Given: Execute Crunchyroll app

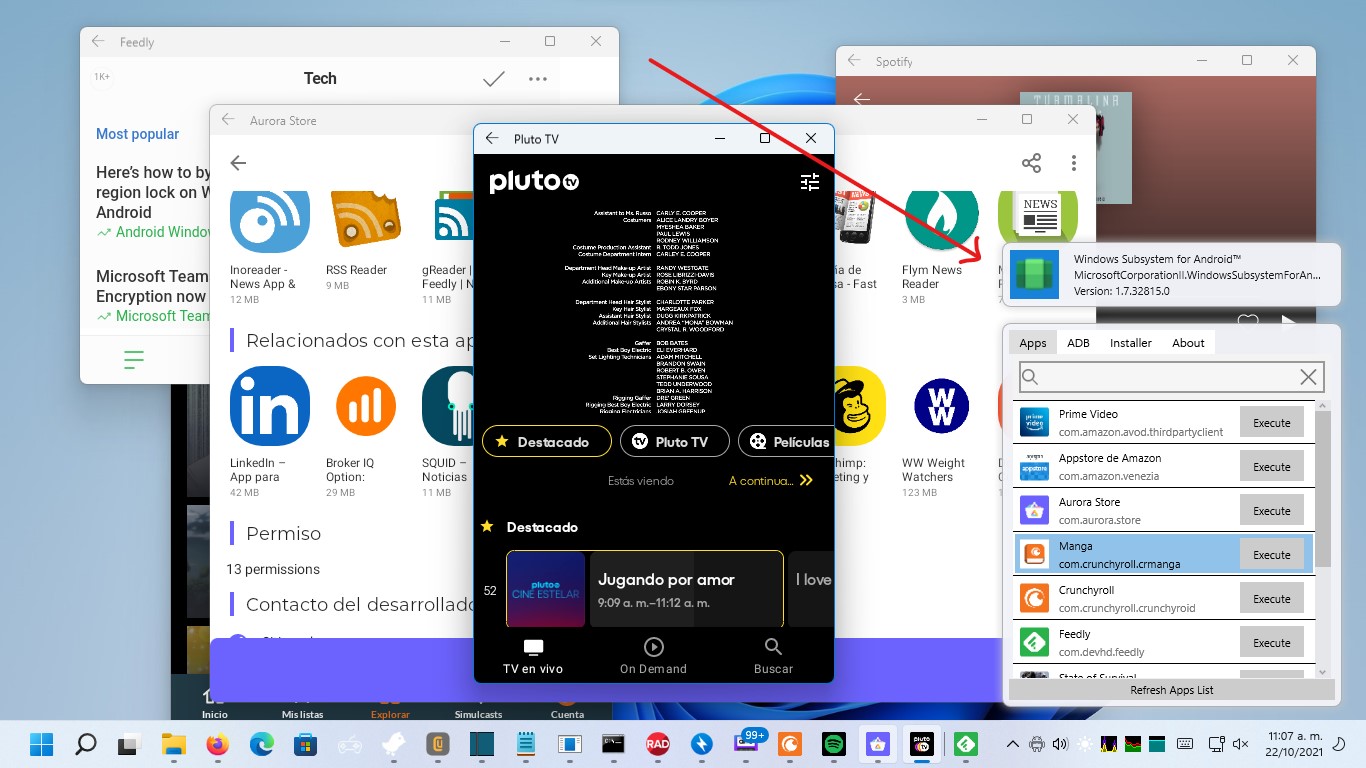Looking at the screenshot, I should [x=1272, y=599].
